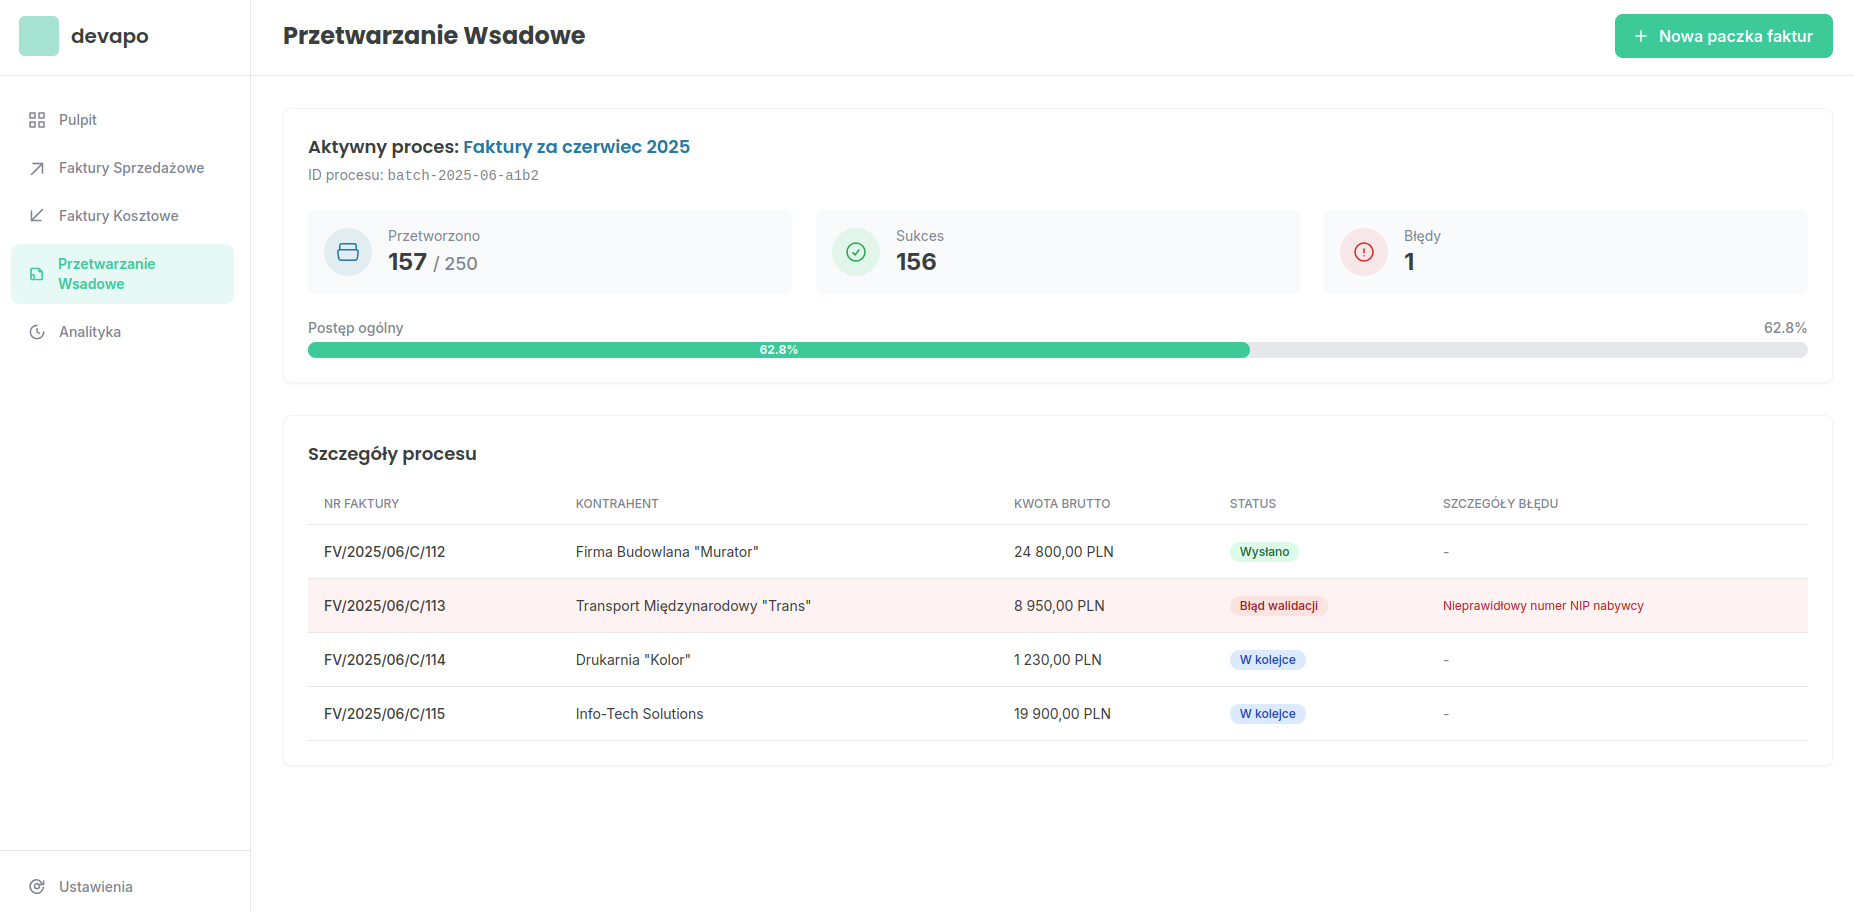The image size is (1854, 912).
Task: Click contractor Drukarnia "Kolor"
Action: [633, 660]
